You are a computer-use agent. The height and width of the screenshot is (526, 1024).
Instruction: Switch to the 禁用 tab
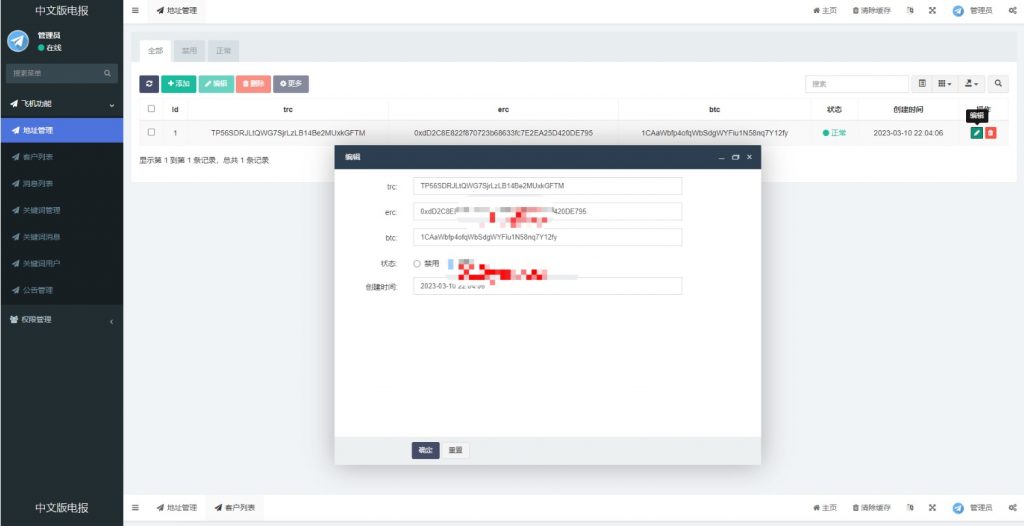click(x=189, y=50)
